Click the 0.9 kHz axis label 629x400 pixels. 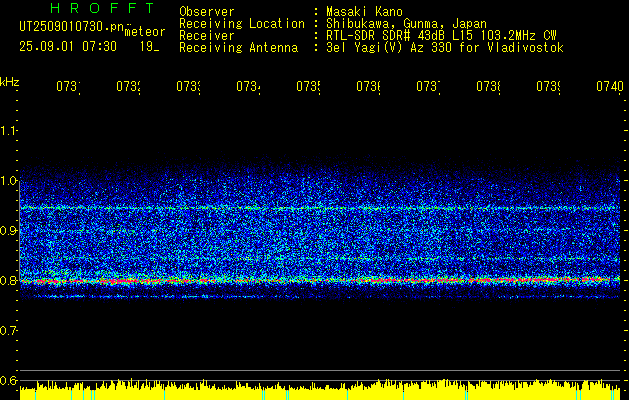coord(8,230)
